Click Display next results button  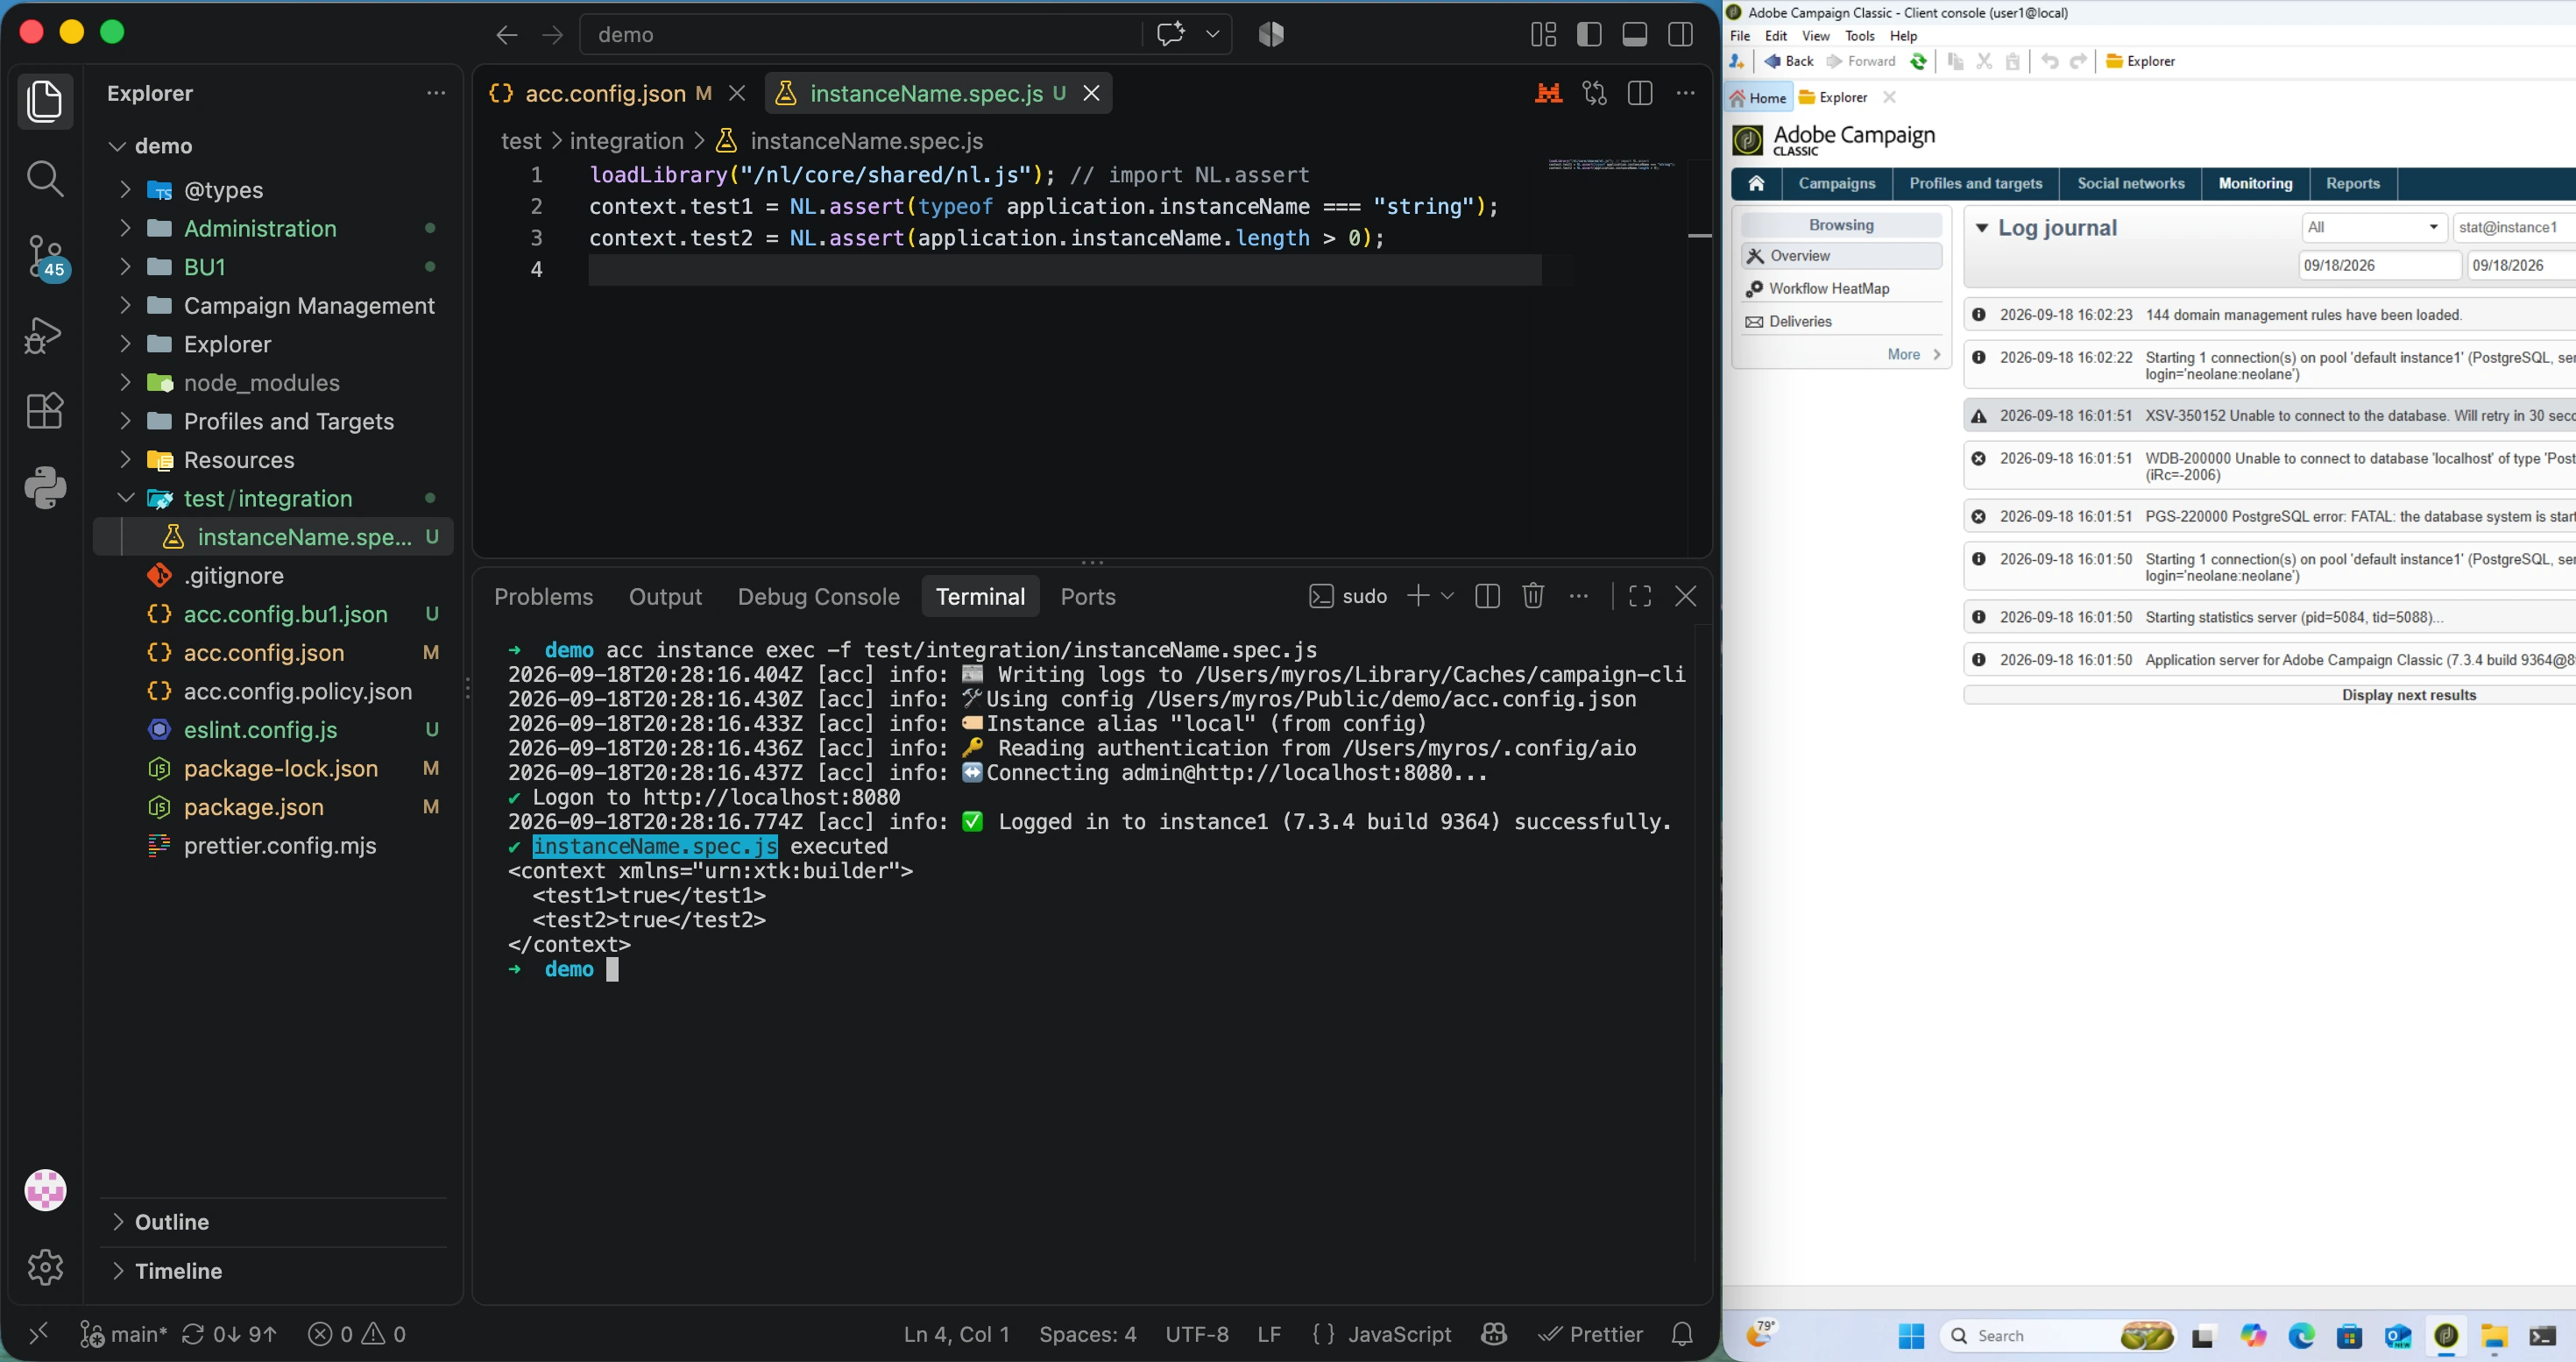(2409, 695)
